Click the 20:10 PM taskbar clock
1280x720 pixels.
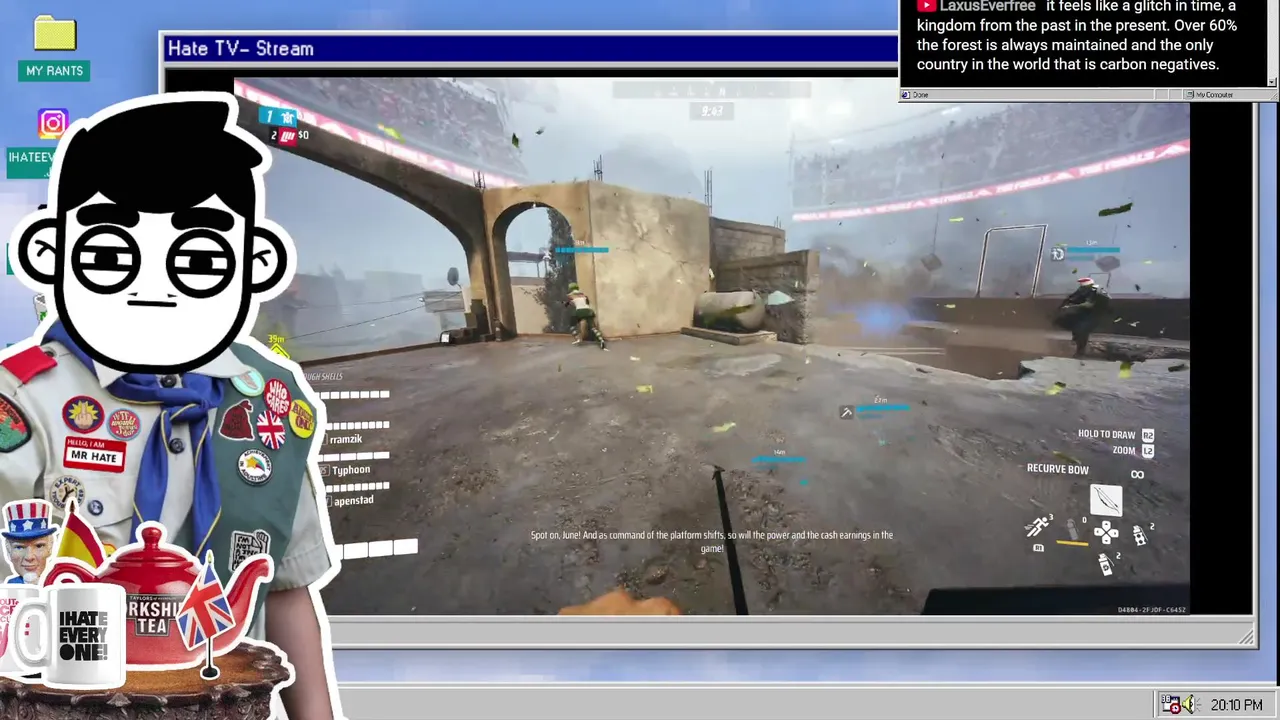[1236, 705]
